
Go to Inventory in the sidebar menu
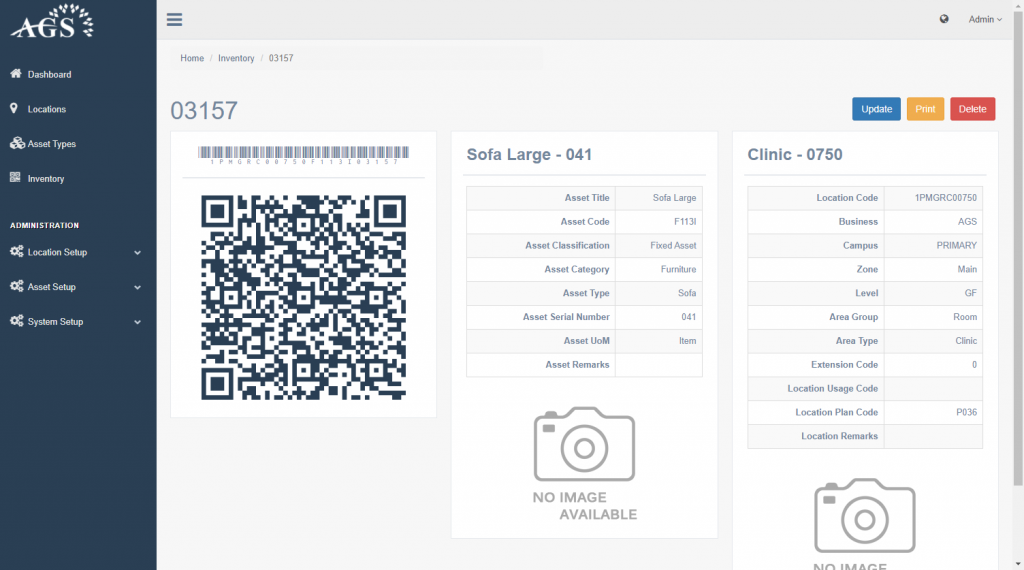(x=46, y=179)
